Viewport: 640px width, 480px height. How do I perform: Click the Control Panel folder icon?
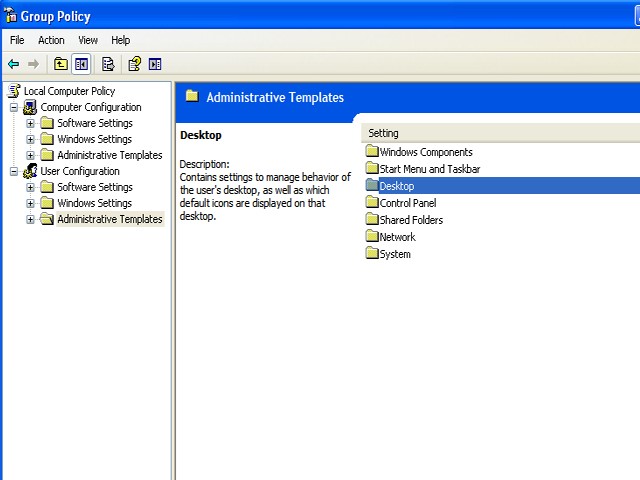[372, 202]
